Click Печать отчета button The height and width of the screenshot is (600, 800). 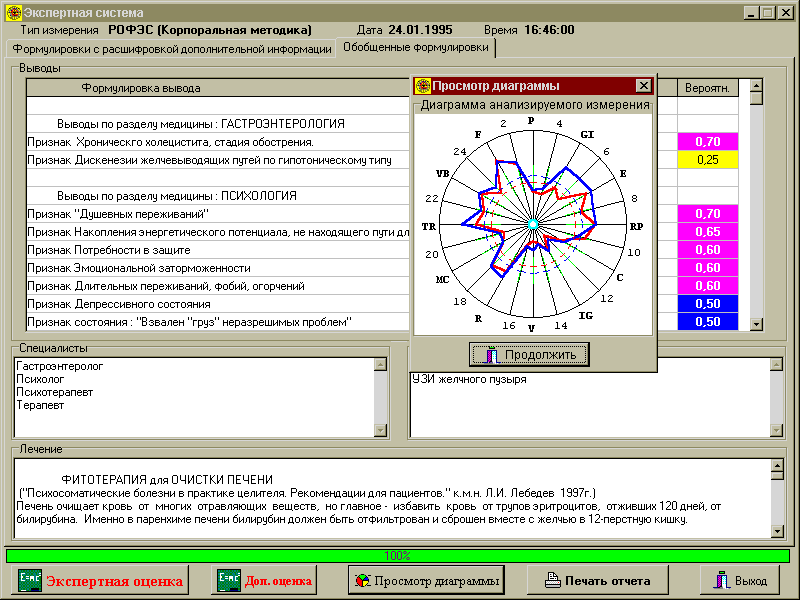[597, 580]
